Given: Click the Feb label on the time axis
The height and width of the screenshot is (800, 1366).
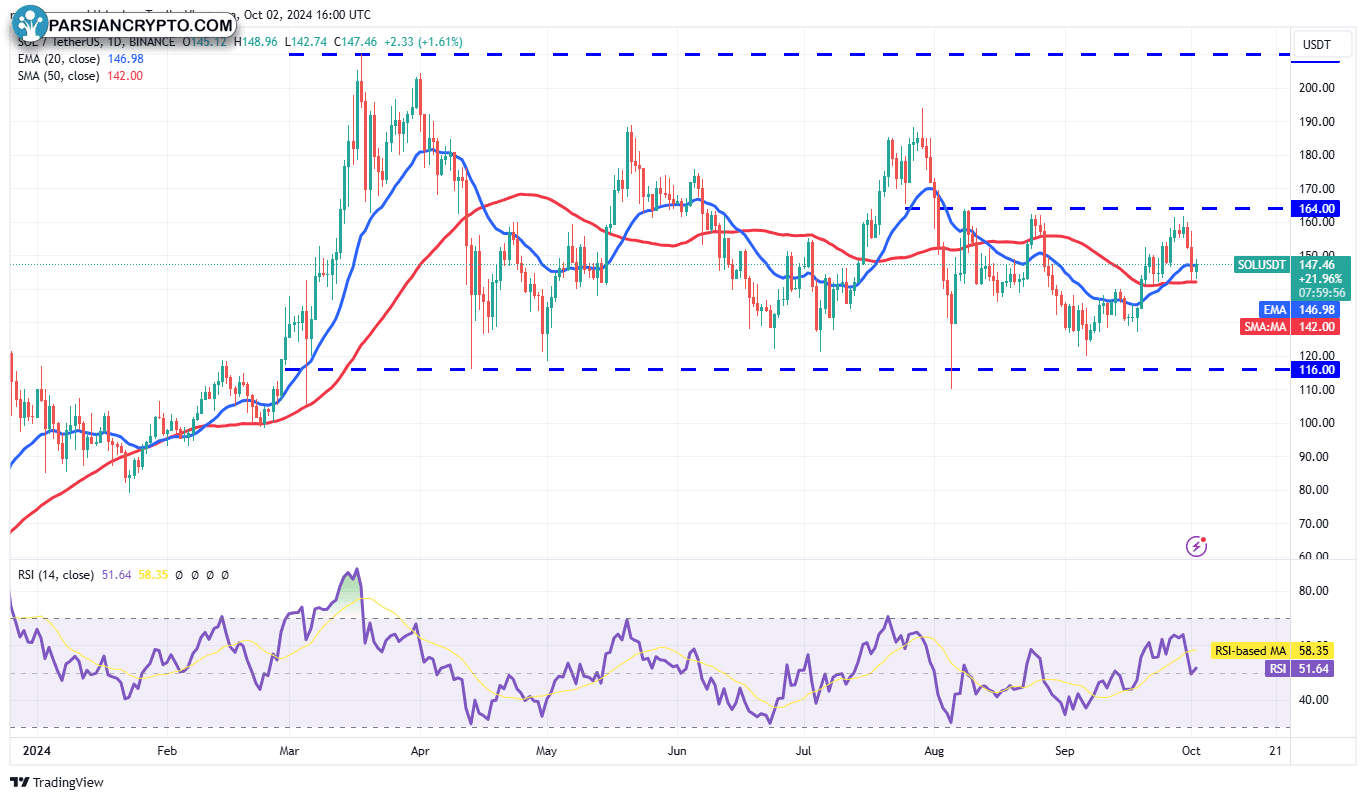Looking at the screenshot, I should tap(167, 749).
